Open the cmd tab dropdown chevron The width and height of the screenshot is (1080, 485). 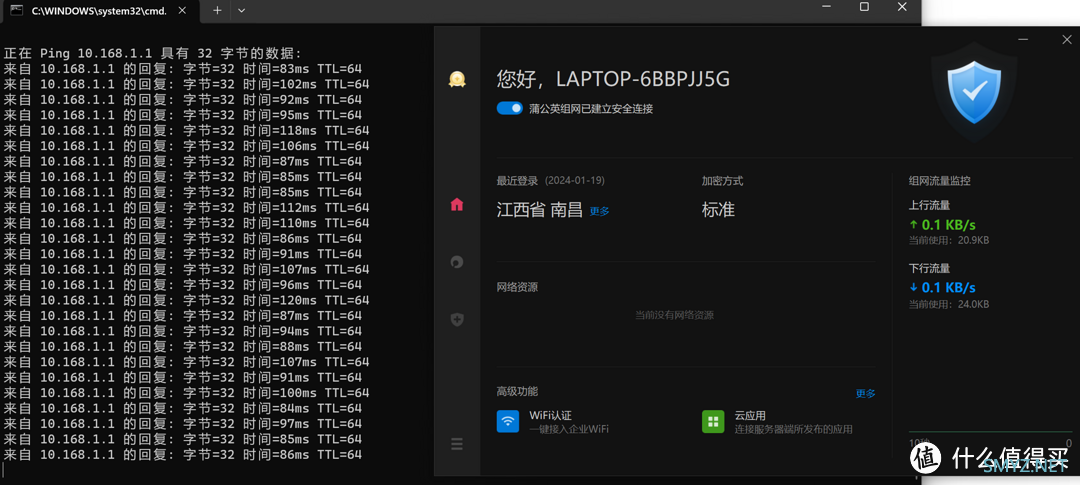[241, 10]
